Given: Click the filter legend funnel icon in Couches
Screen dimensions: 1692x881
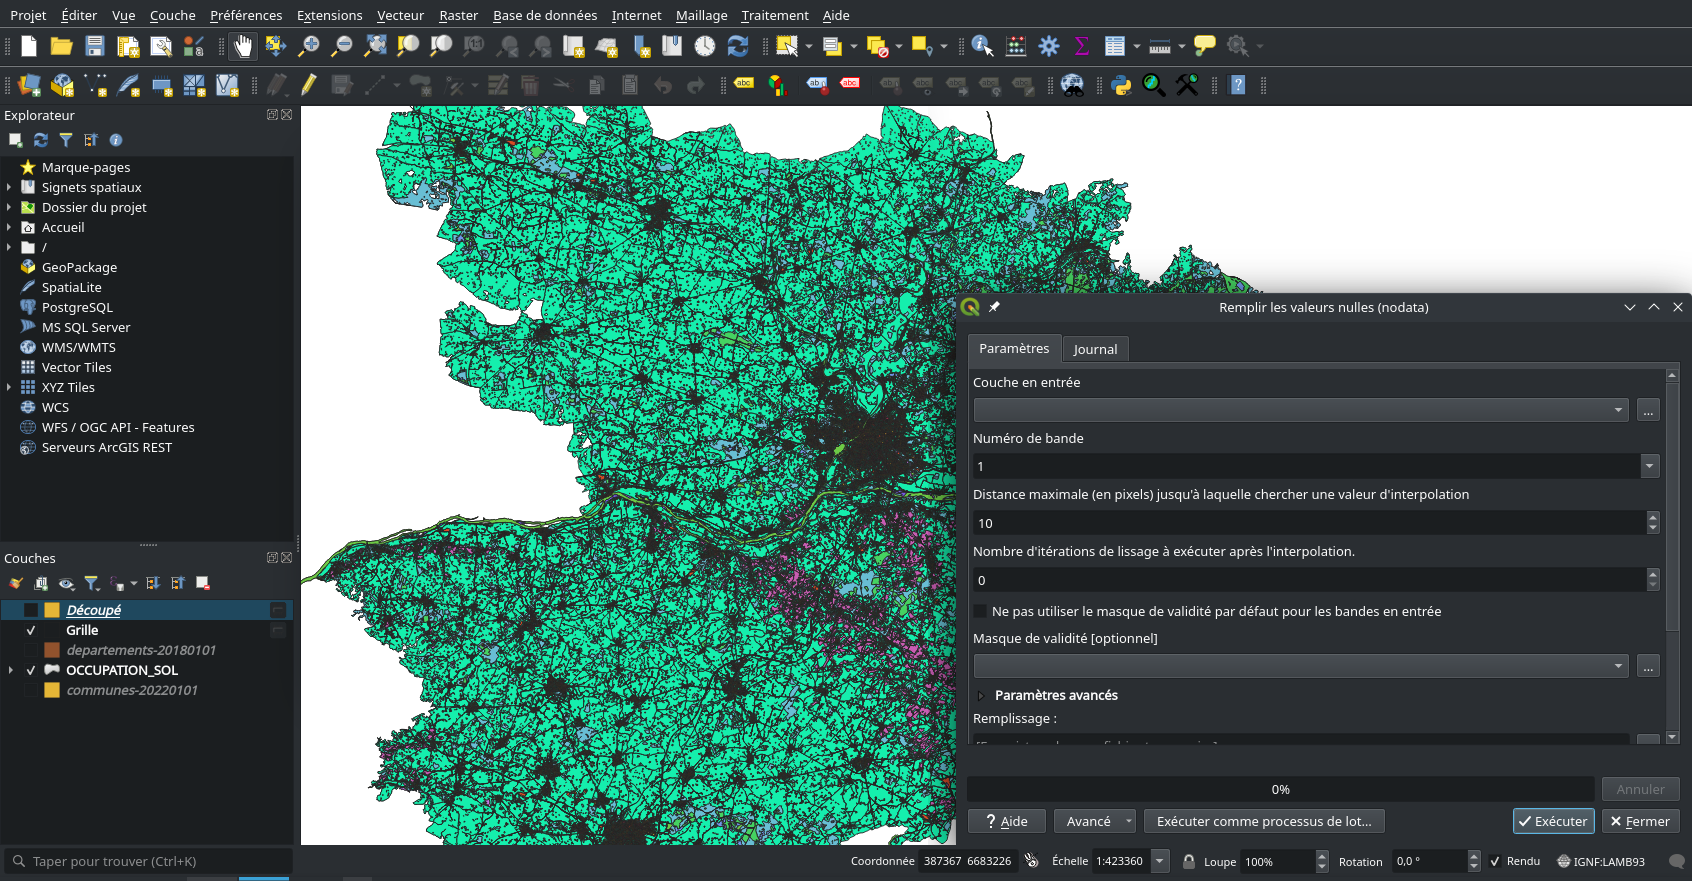Looking at the screenshot, I should click(91, 583).
